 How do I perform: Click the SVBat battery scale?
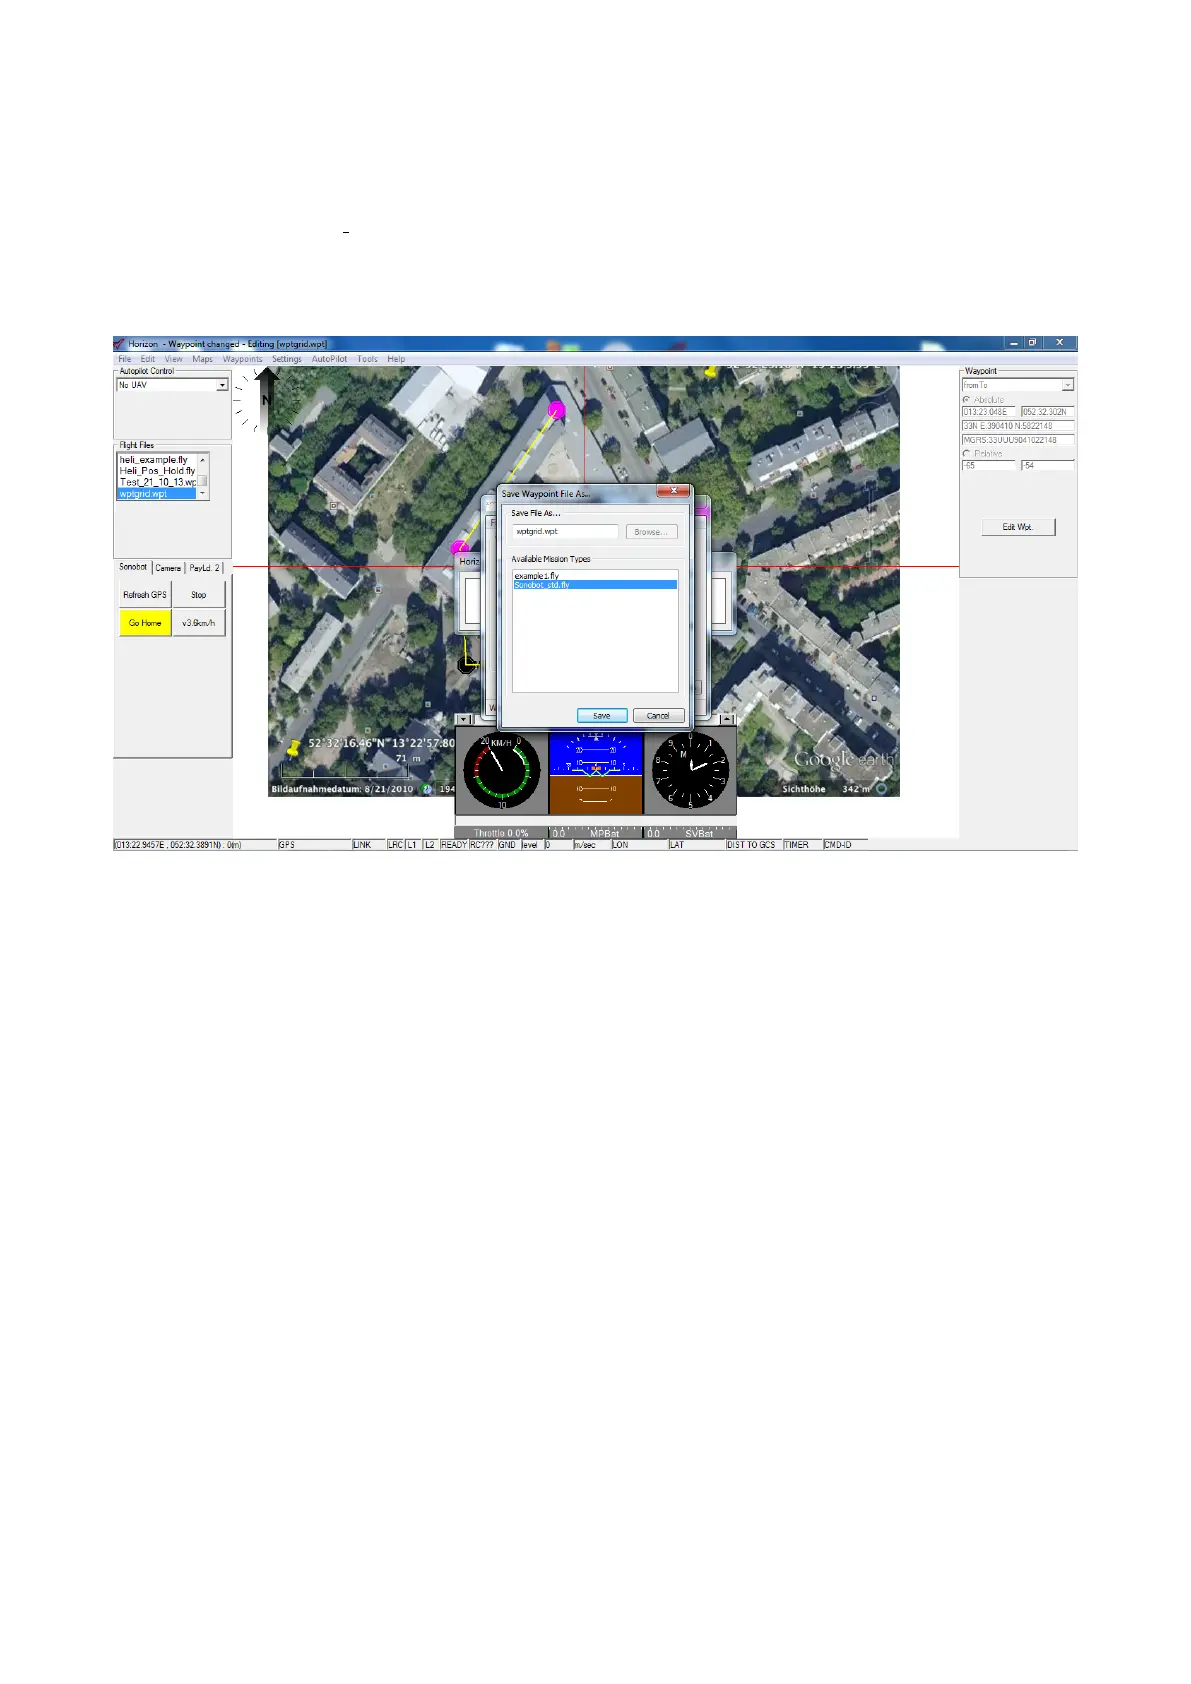pyautogui.click(x=690, y=833)
